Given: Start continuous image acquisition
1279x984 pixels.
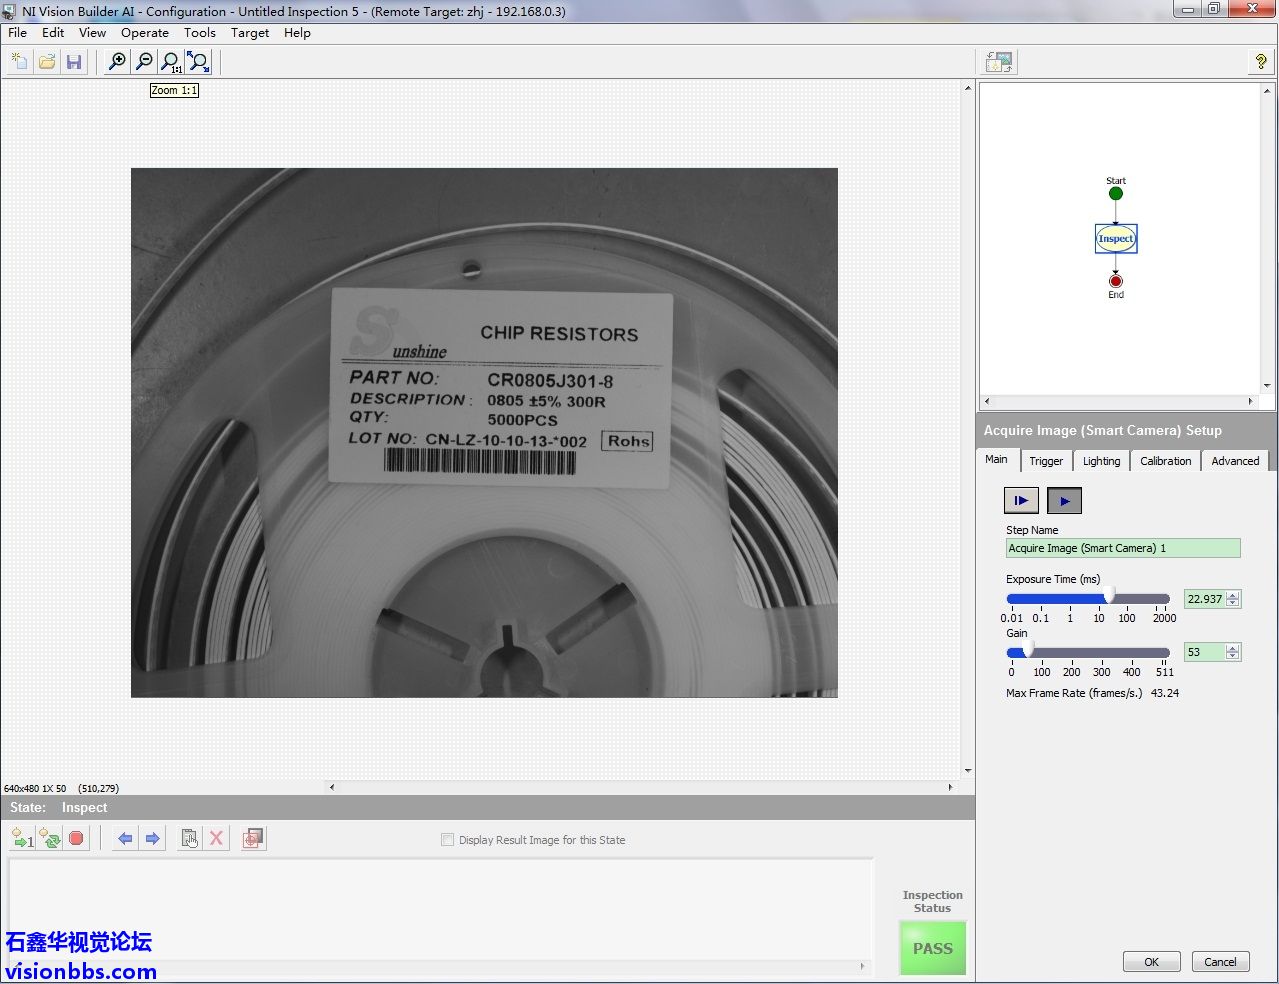Looking at the screenshot, I should [1064, 501].
